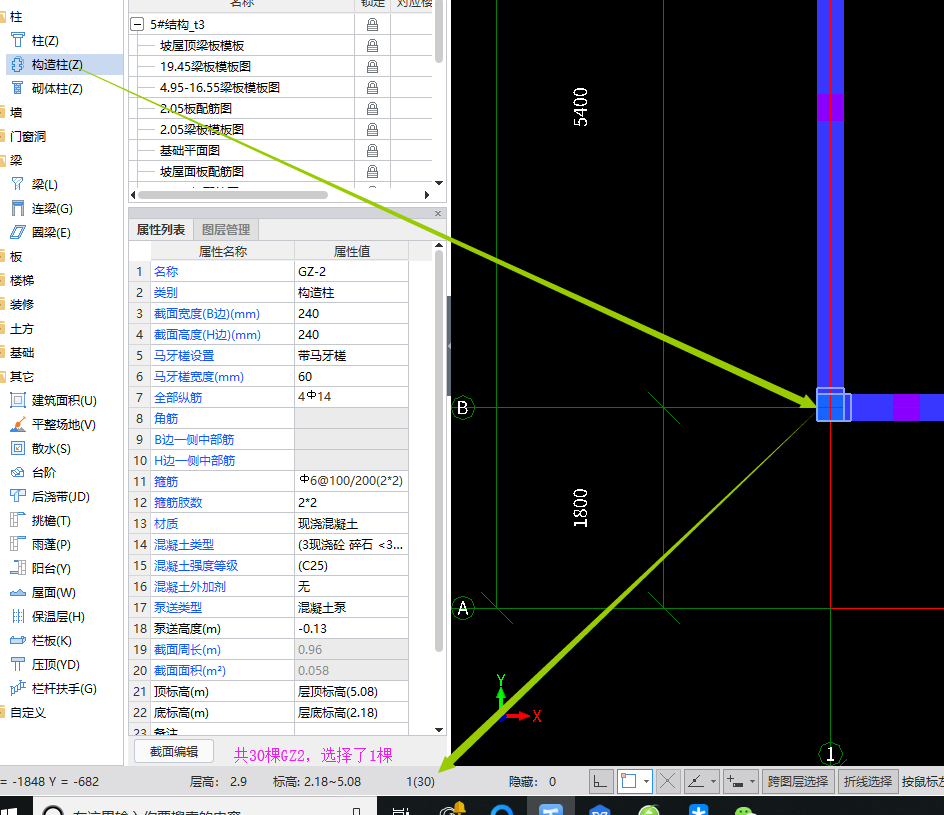Click the 截面编辑 button
This screenshot has height=815, width=944.
174,751
